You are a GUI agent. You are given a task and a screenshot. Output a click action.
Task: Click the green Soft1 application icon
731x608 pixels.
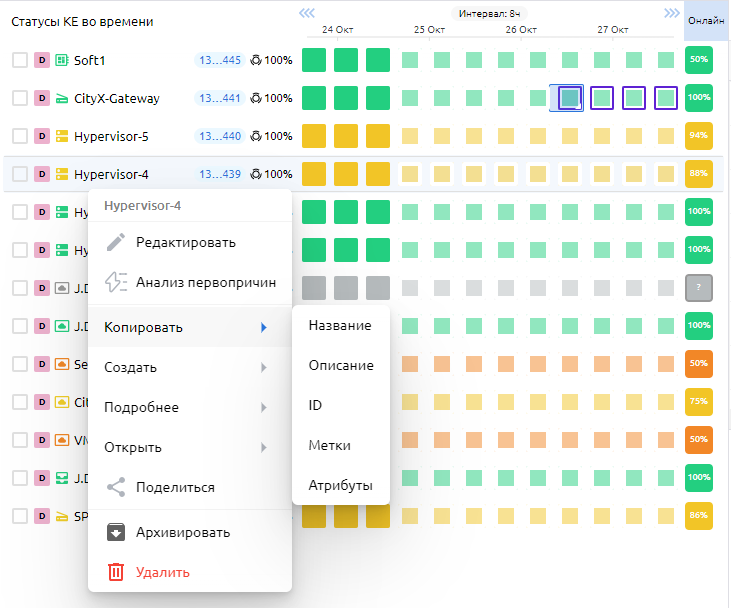(61, 60)
